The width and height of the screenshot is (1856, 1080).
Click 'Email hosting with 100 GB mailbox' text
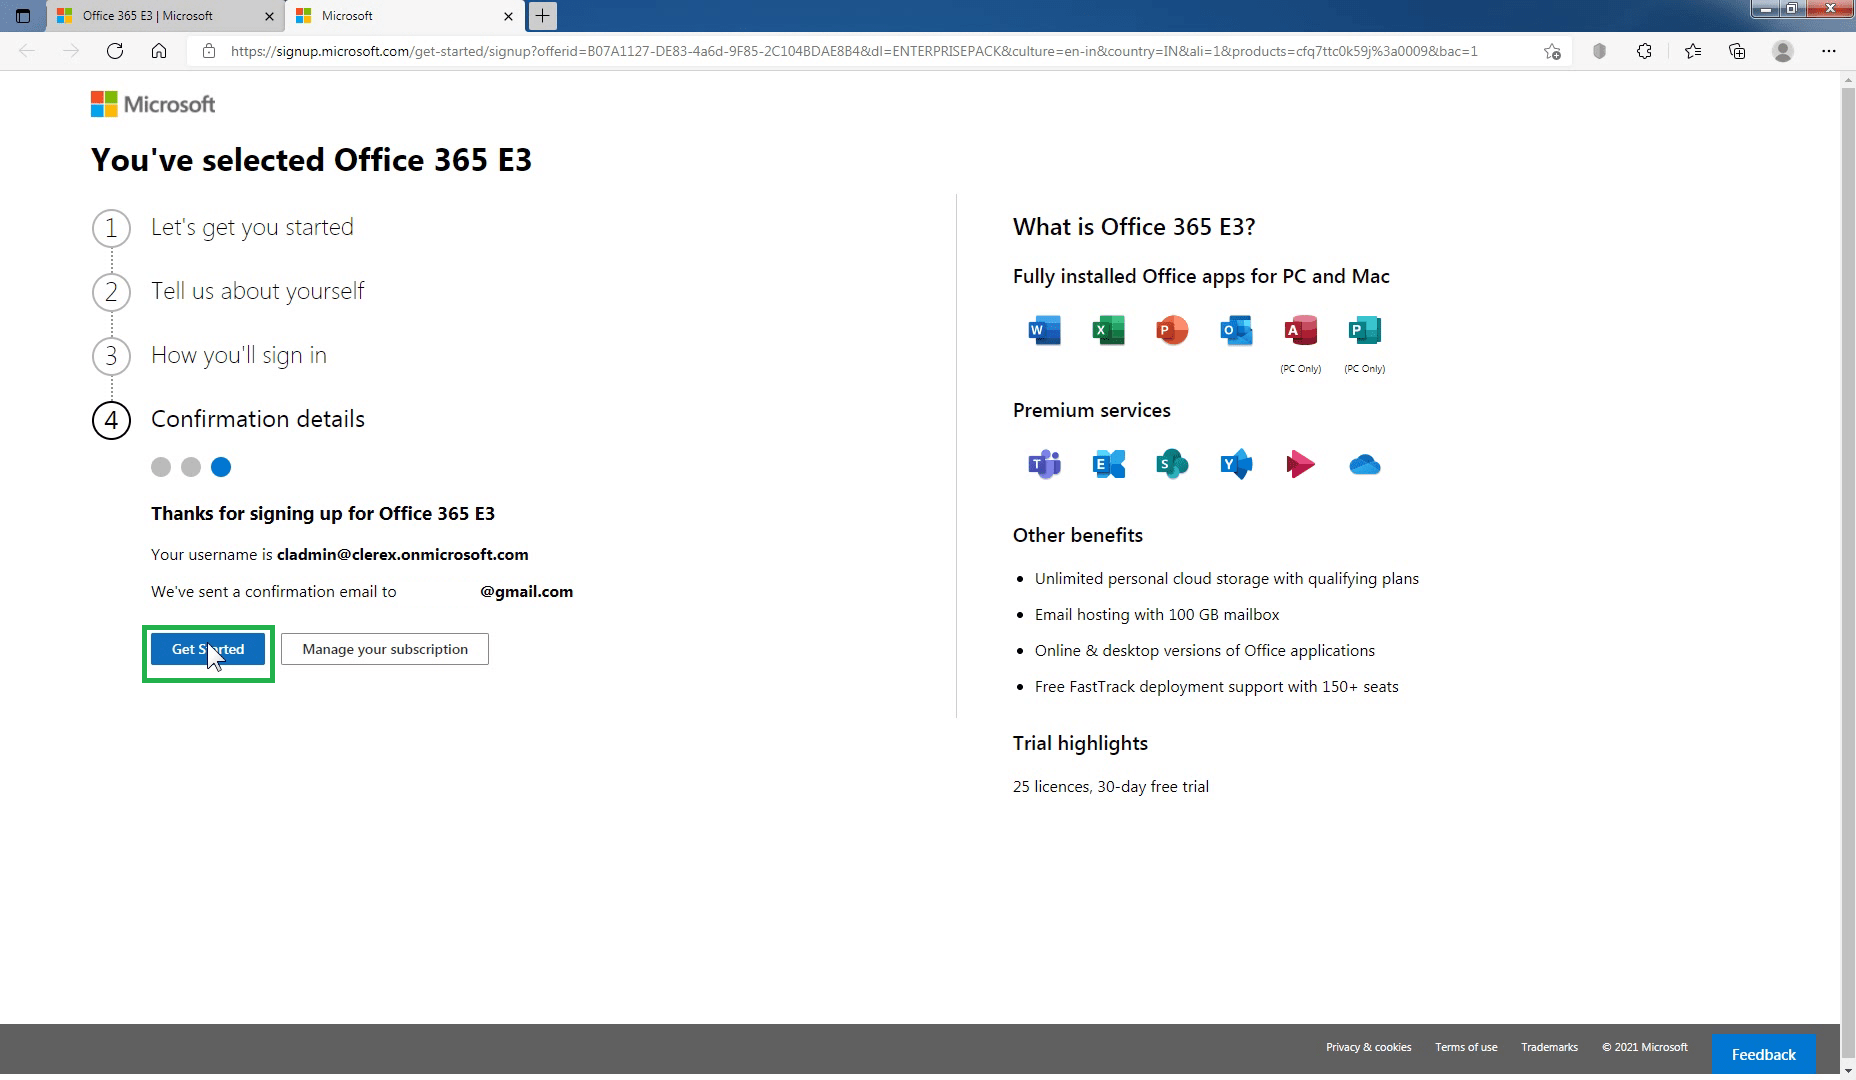coord(1157,614)
